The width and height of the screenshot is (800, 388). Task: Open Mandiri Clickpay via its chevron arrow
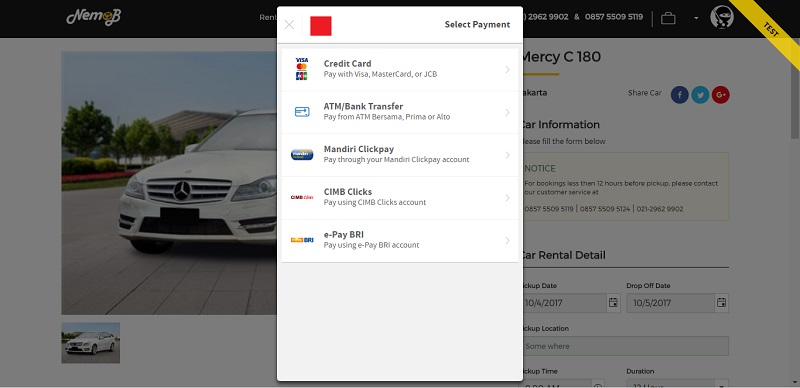coord(507,155)
